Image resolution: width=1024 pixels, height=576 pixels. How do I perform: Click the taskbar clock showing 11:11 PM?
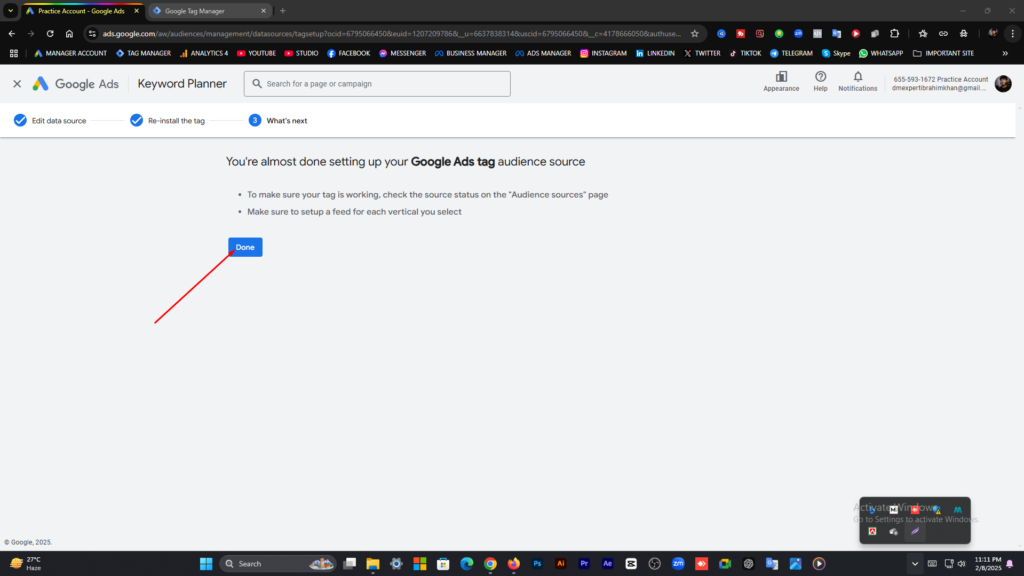(x=987, y=564)
